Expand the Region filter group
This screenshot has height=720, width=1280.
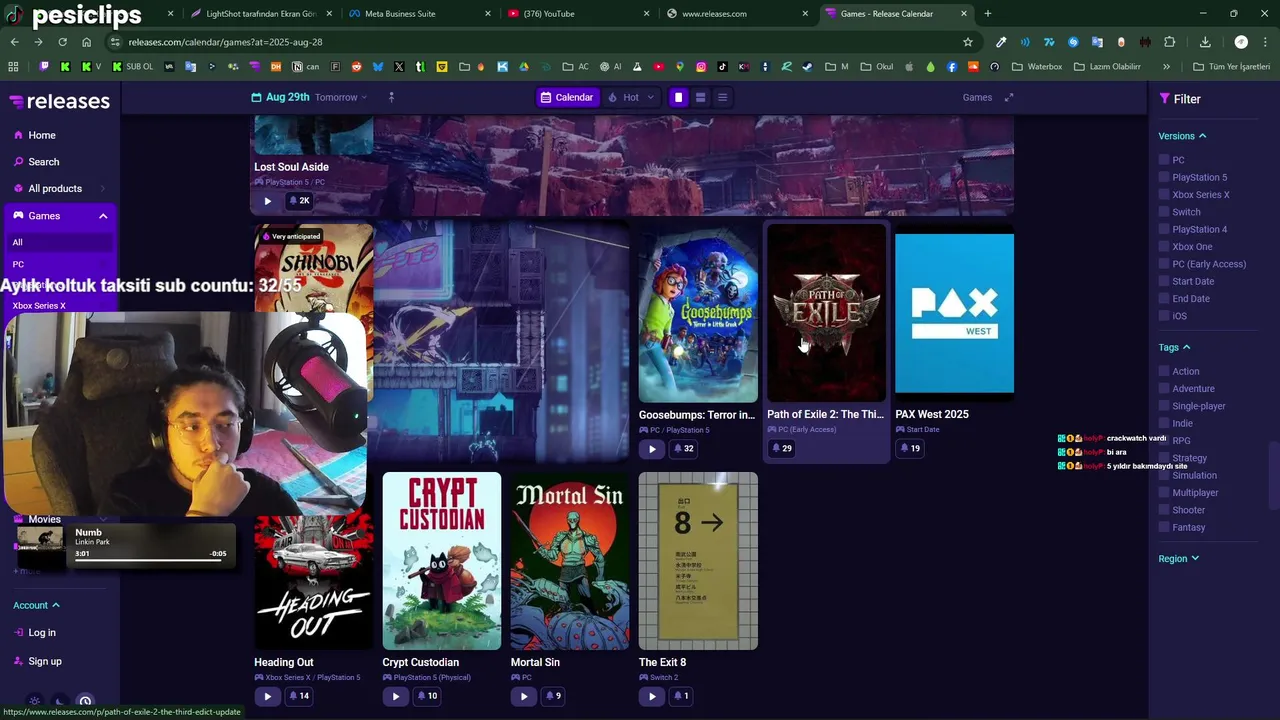(1178, 559)
